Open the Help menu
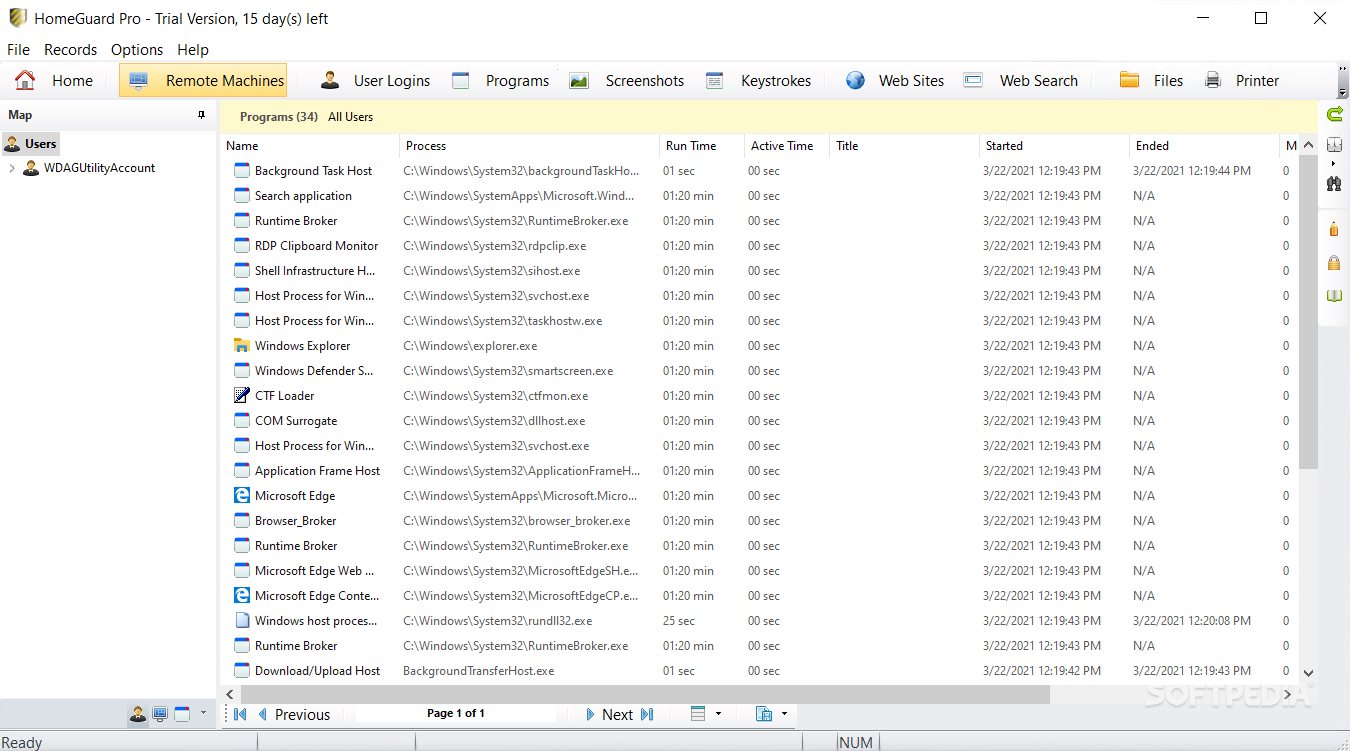 (x=193, y=50)
